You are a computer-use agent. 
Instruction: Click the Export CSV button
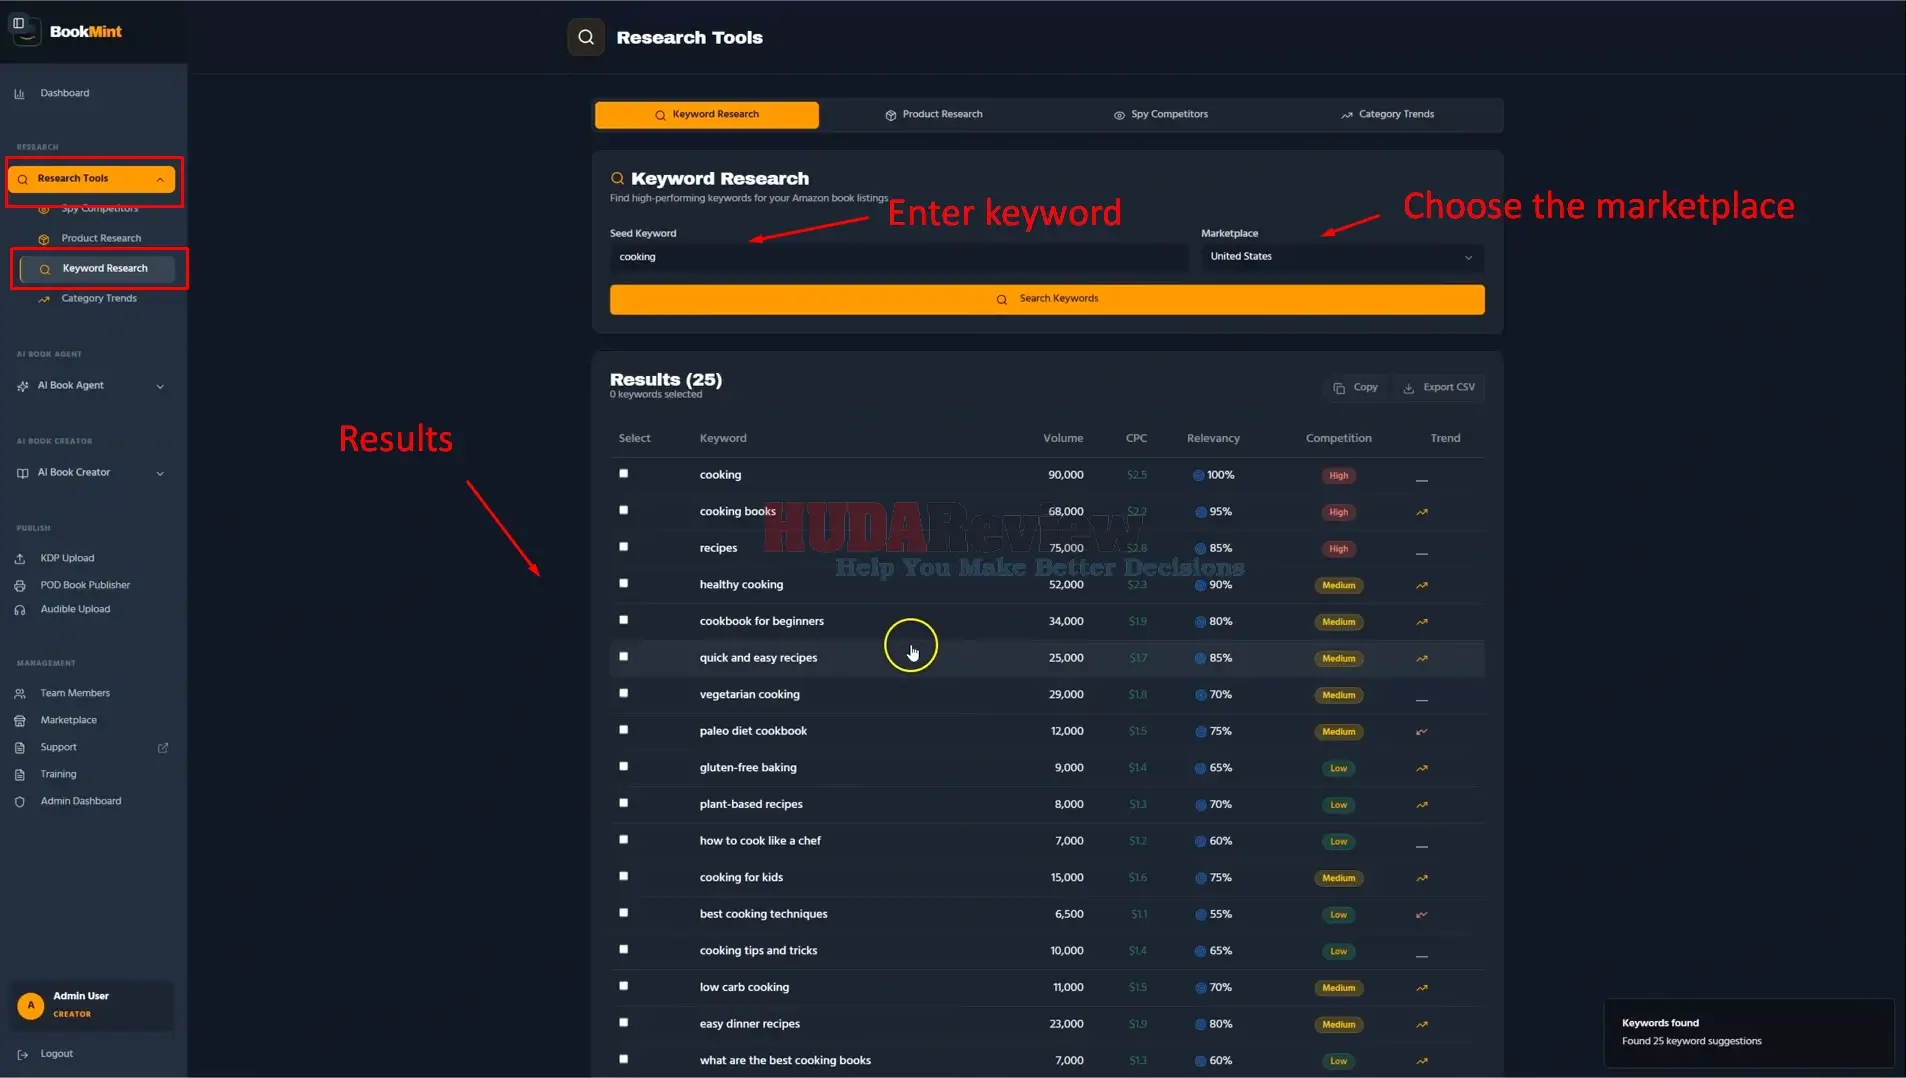pos(1439,388)
